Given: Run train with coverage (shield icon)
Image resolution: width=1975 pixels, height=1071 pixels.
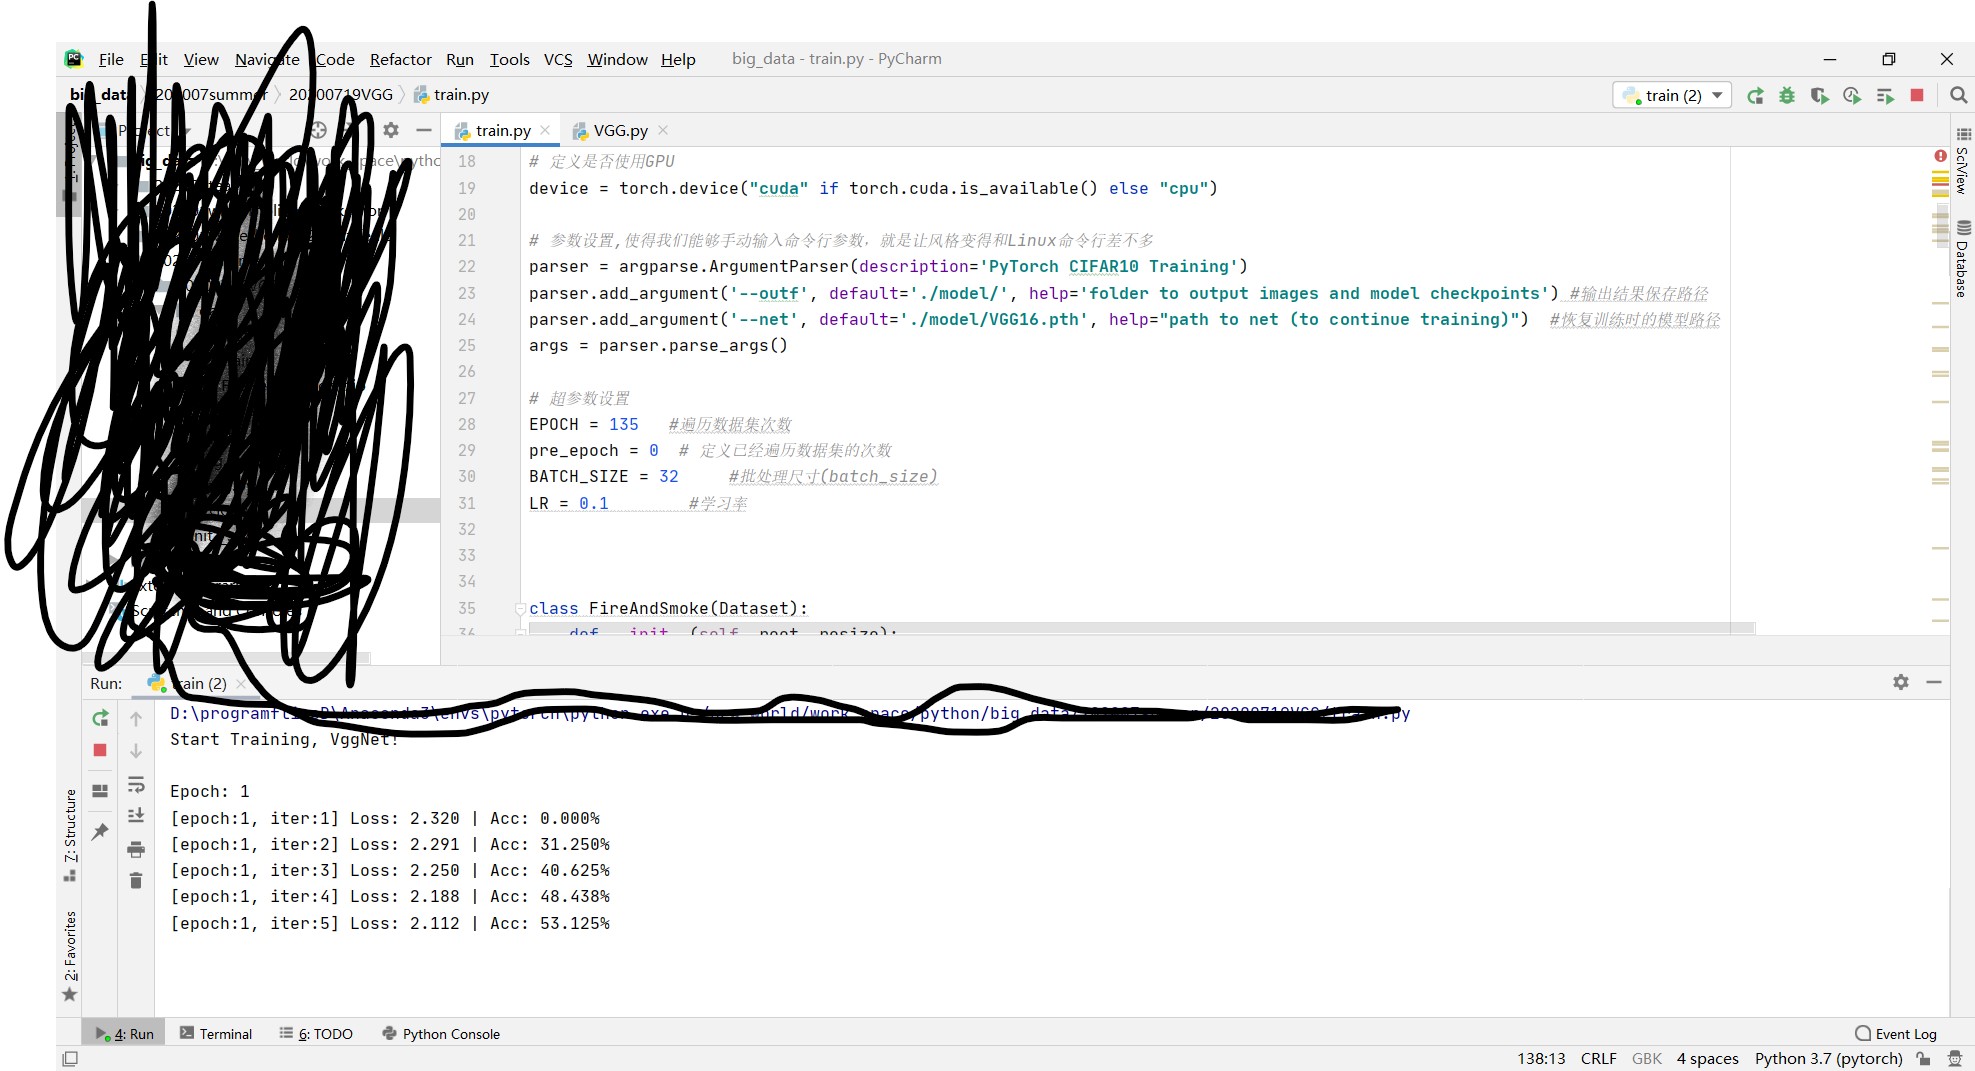Looking at the screenshot, I should pyautogui.click(x=1820, y=96).
